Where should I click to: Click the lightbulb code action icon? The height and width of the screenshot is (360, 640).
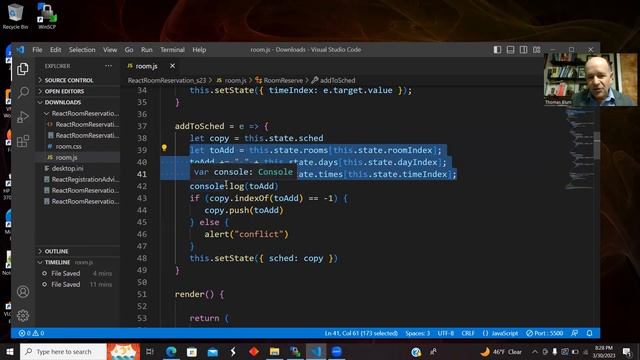pyautogui.click(x=164, y=148)
